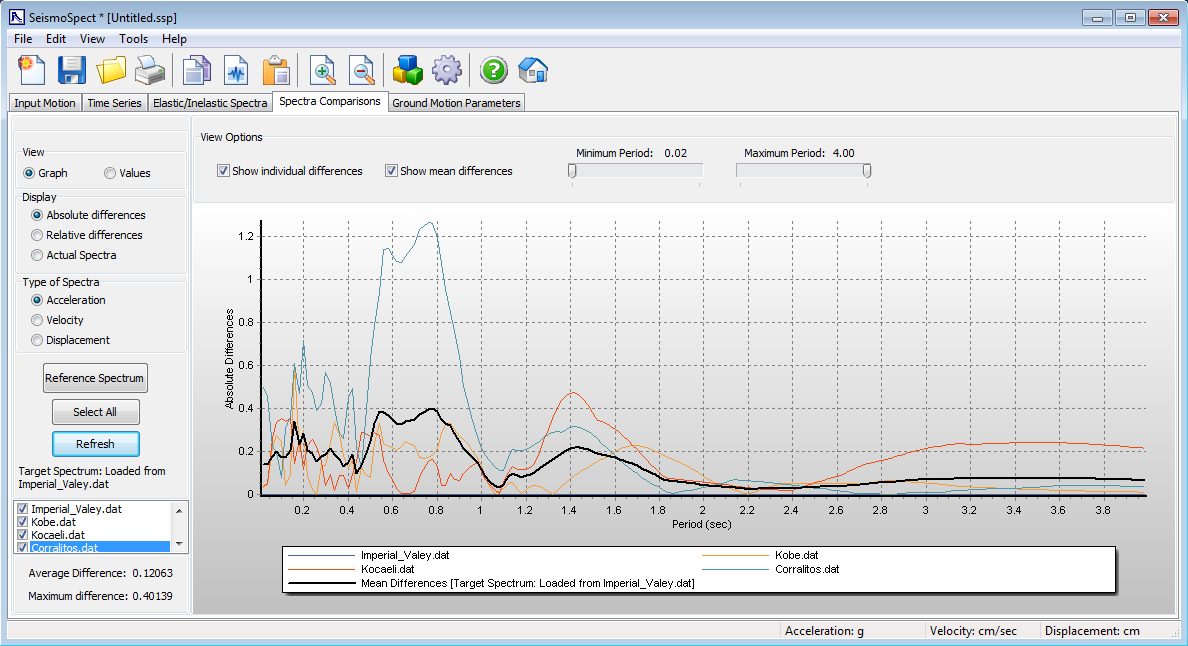Toggle the Show mean differences checkbox
Screen dimensions: 1188x646
(391, 171)
